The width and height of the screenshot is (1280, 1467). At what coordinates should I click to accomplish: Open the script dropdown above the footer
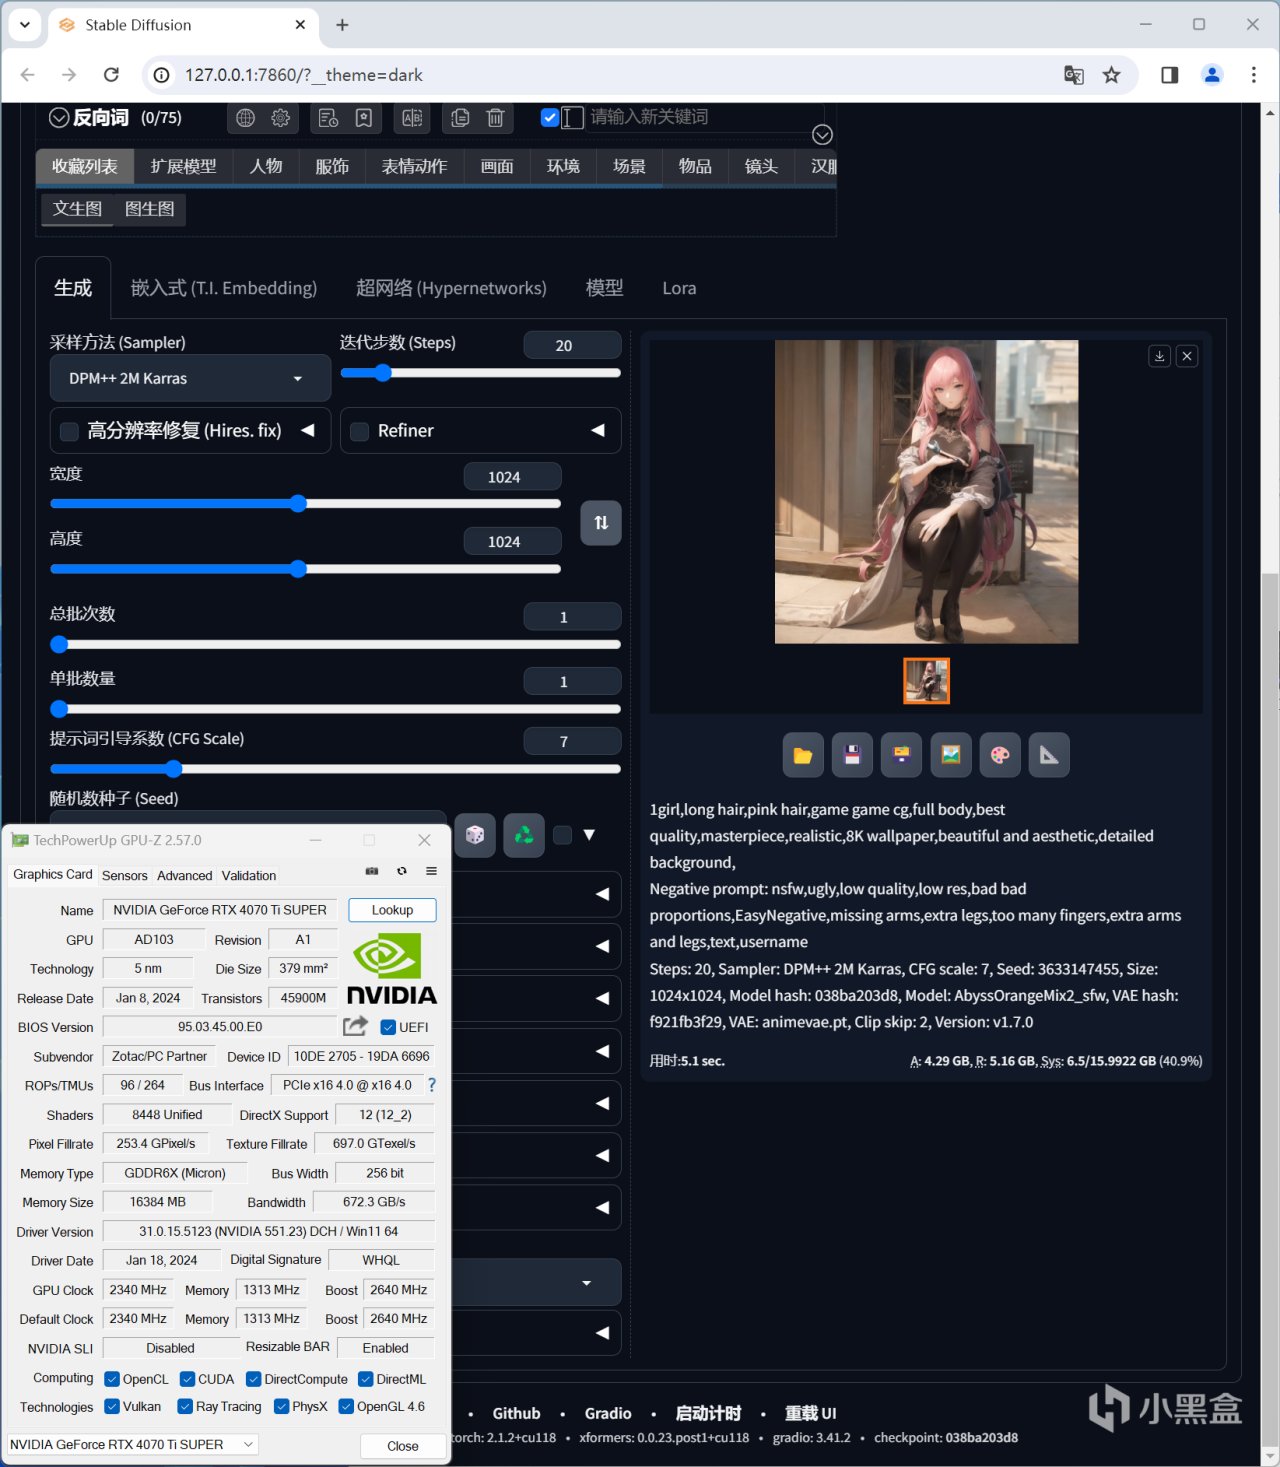coord(536,1283)
